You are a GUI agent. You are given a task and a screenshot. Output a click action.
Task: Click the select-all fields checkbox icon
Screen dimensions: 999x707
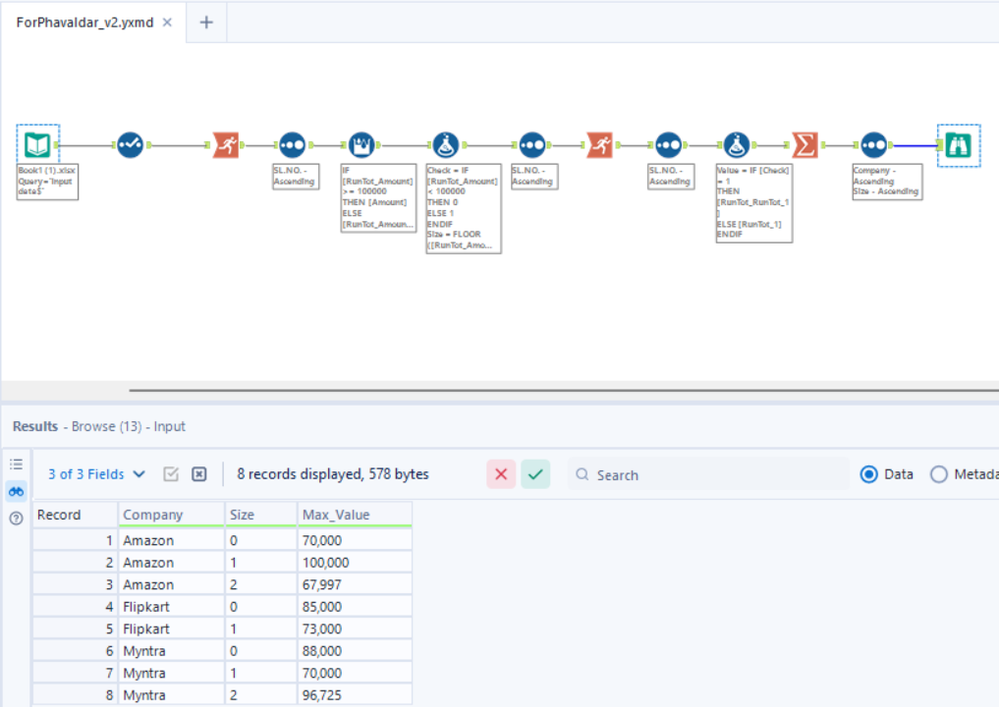(171, 474)
